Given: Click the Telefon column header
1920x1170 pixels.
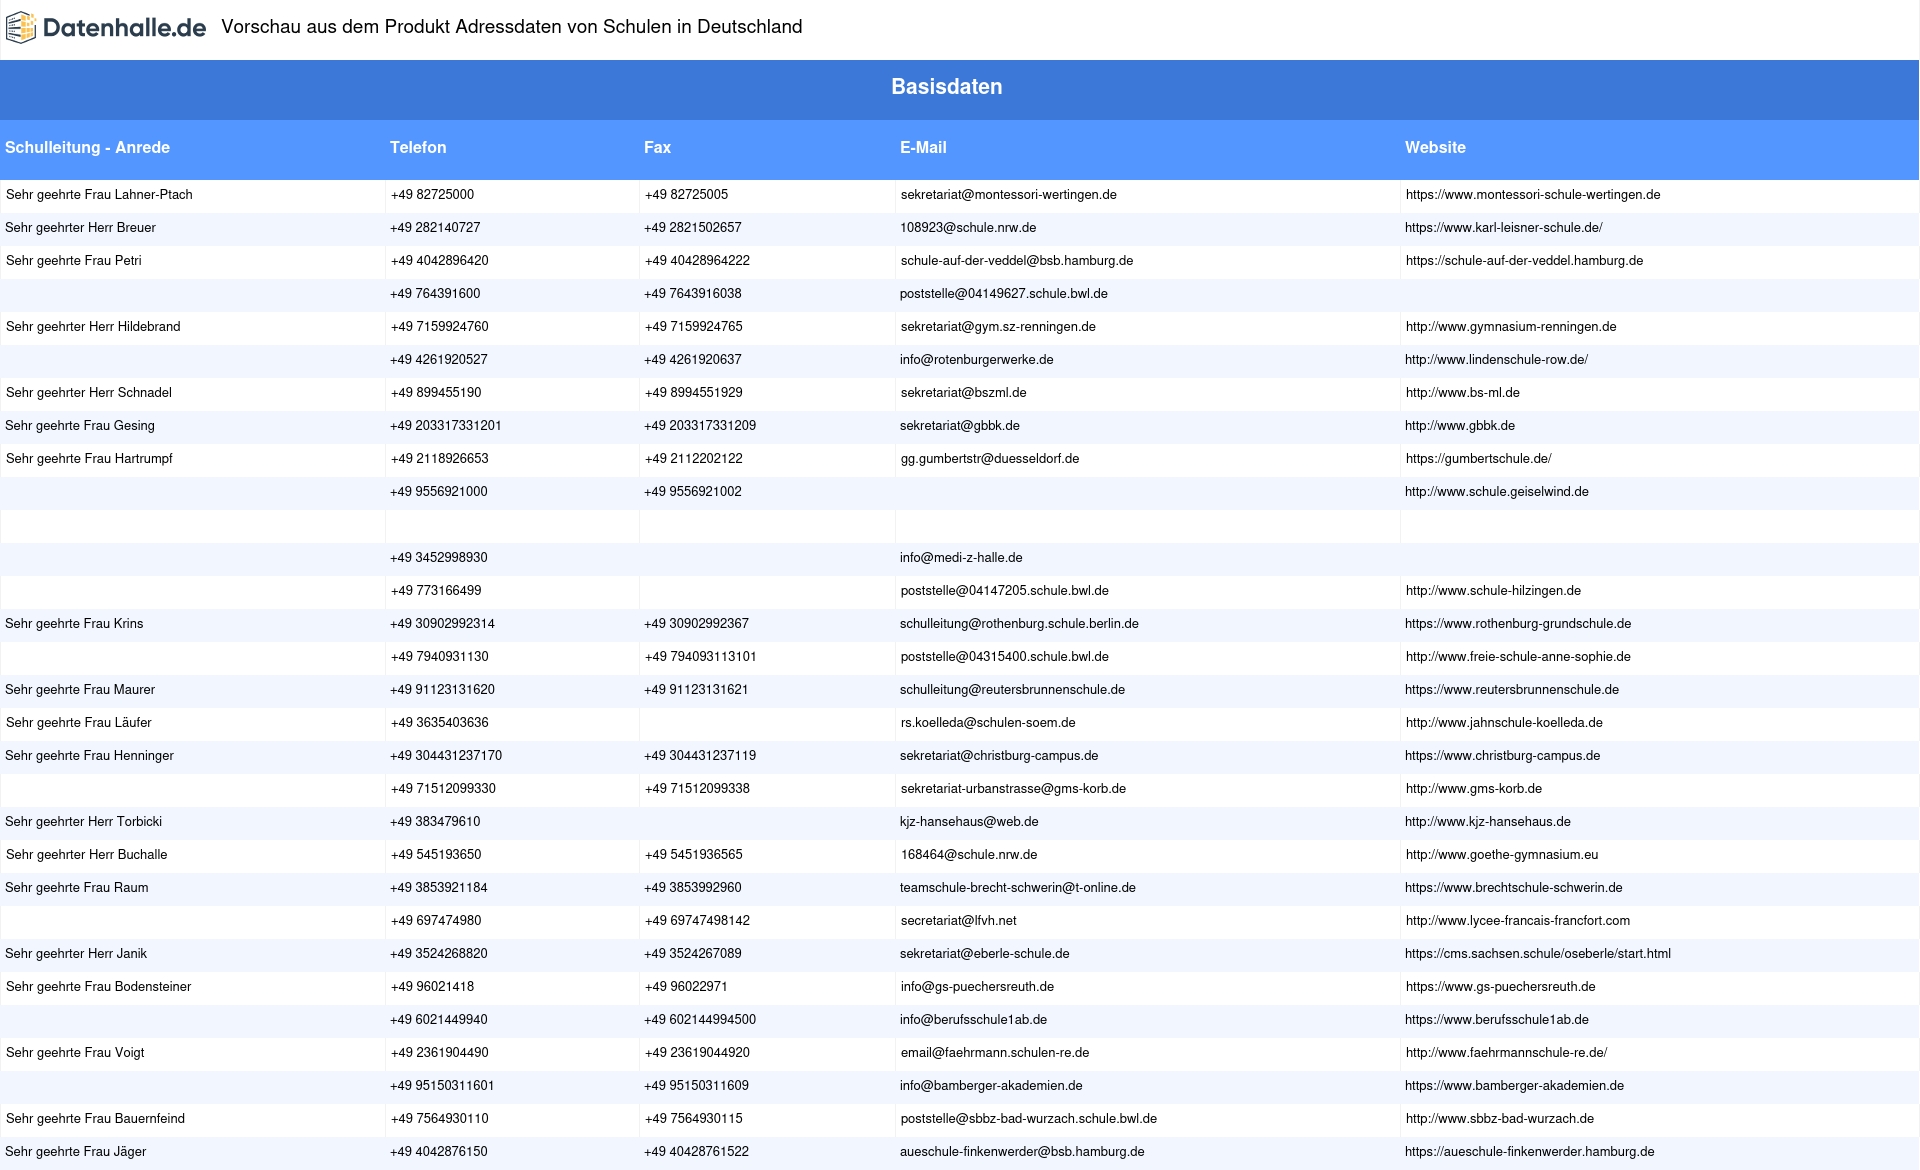Looking at the screenshot, I should pos(418,147).
